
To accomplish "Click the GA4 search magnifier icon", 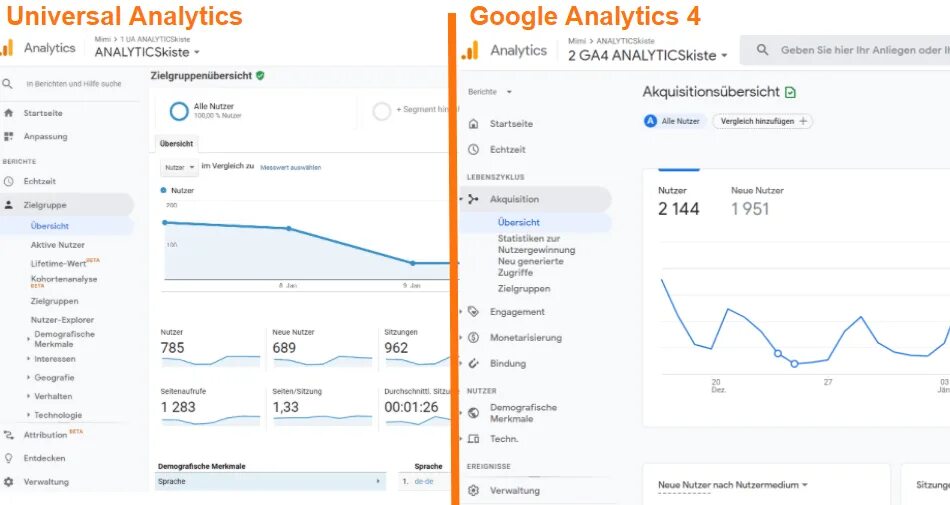I will point(763,50).
